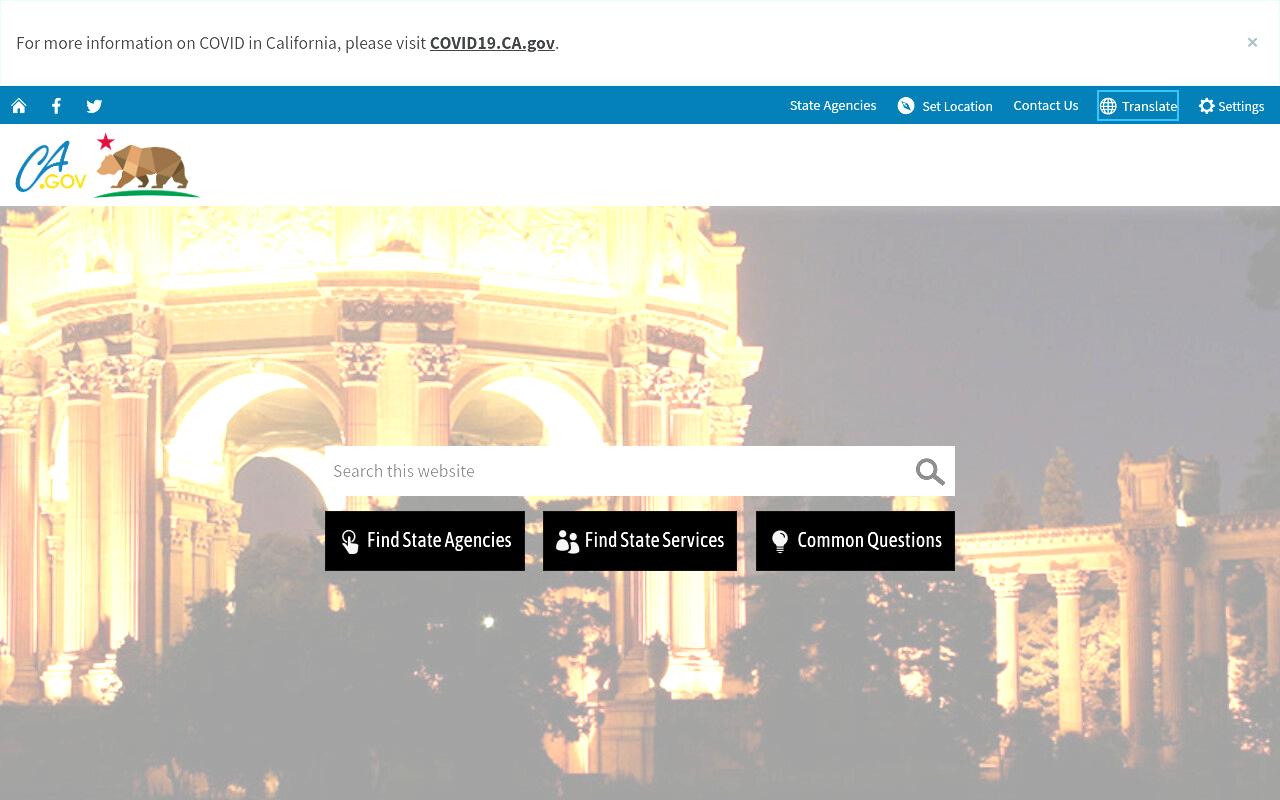Dismiss the COVID alert banner
Image resolution: width=1280 pixels, height=800 pixels.
click(x=1252, y=42)
